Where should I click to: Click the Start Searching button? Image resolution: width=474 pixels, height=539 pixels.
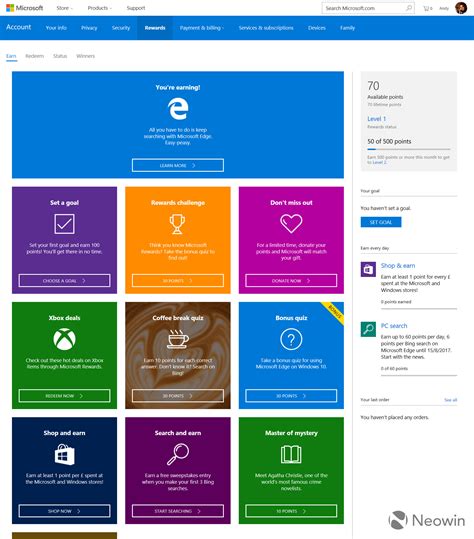pos(178,511)
